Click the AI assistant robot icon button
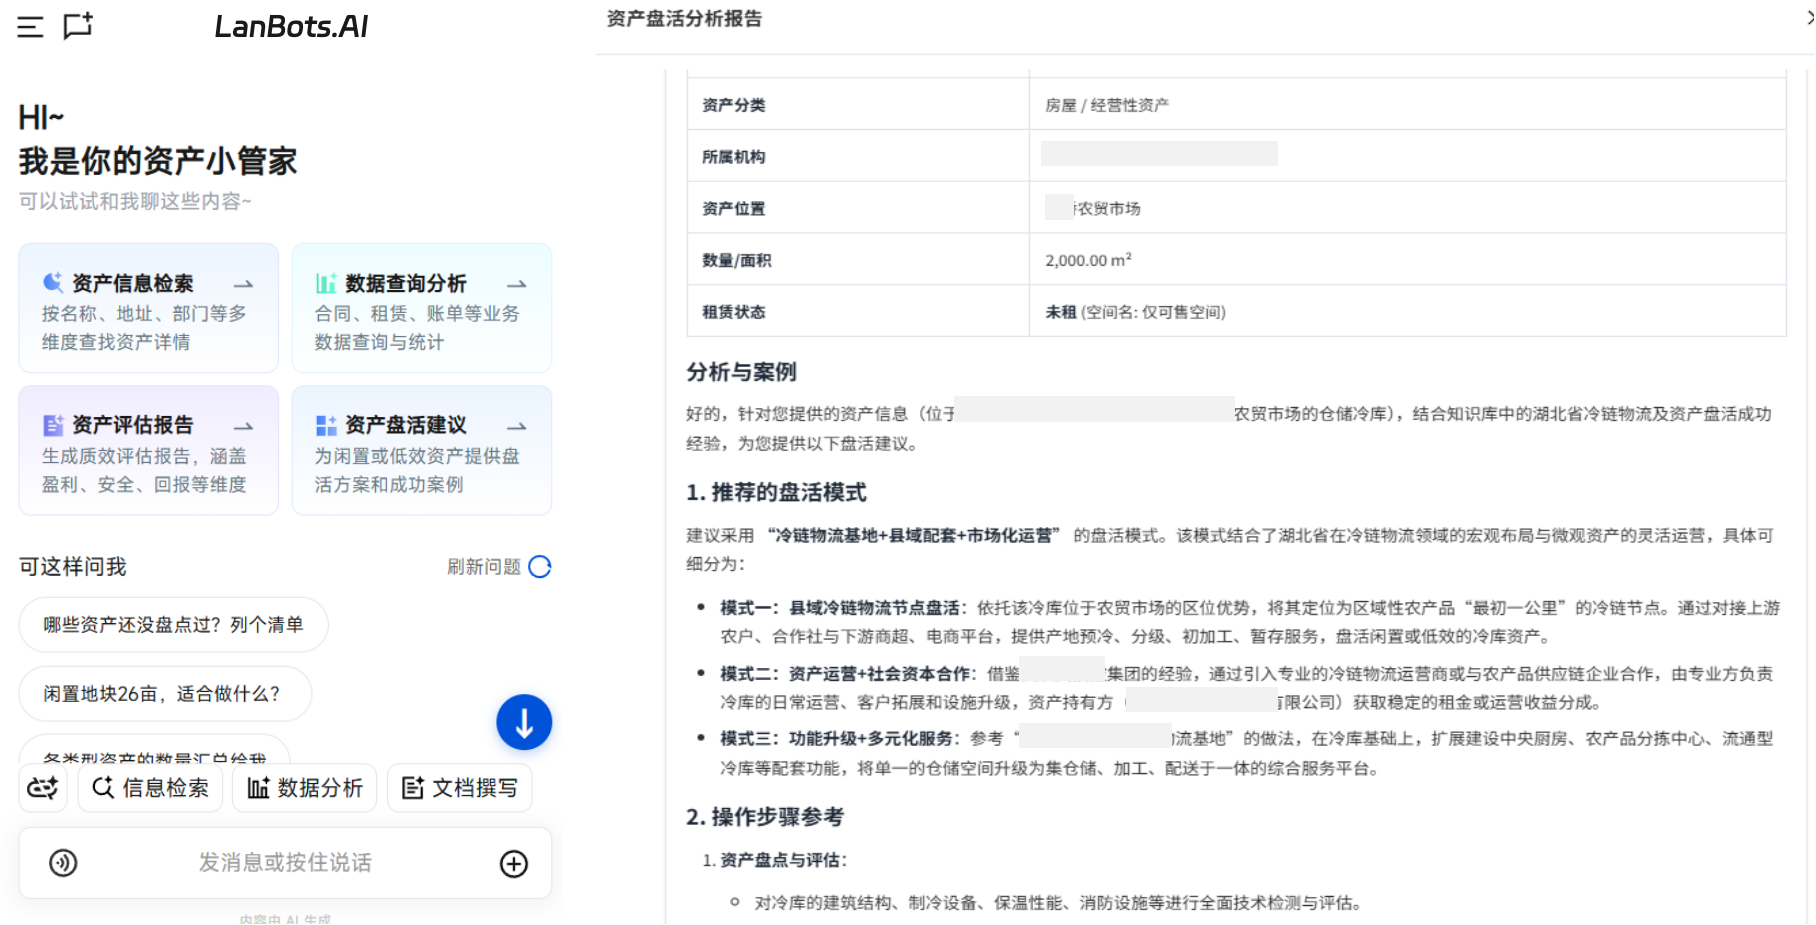 (x=43, y=788)
